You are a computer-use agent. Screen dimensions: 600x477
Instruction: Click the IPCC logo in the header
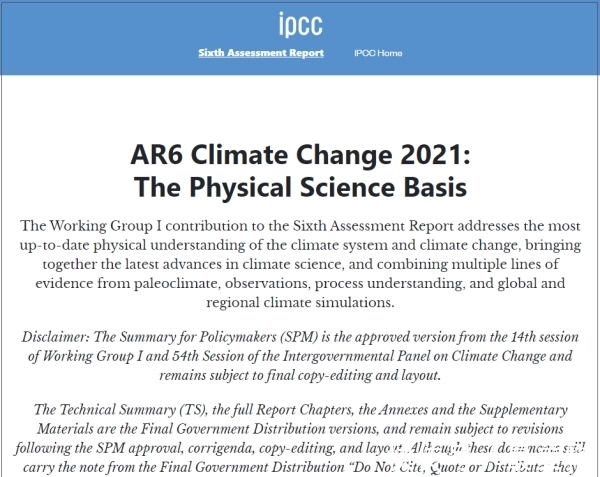click(300, 24)
